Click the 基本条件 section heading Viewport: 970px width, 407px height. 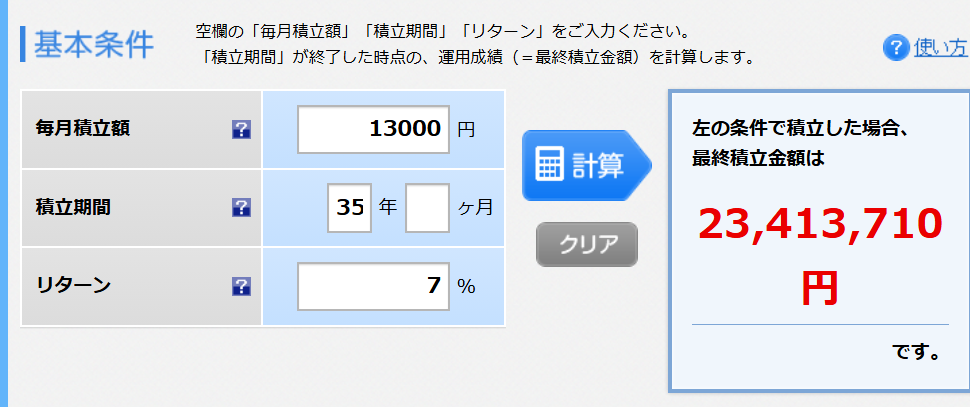[x=93, y=45]
